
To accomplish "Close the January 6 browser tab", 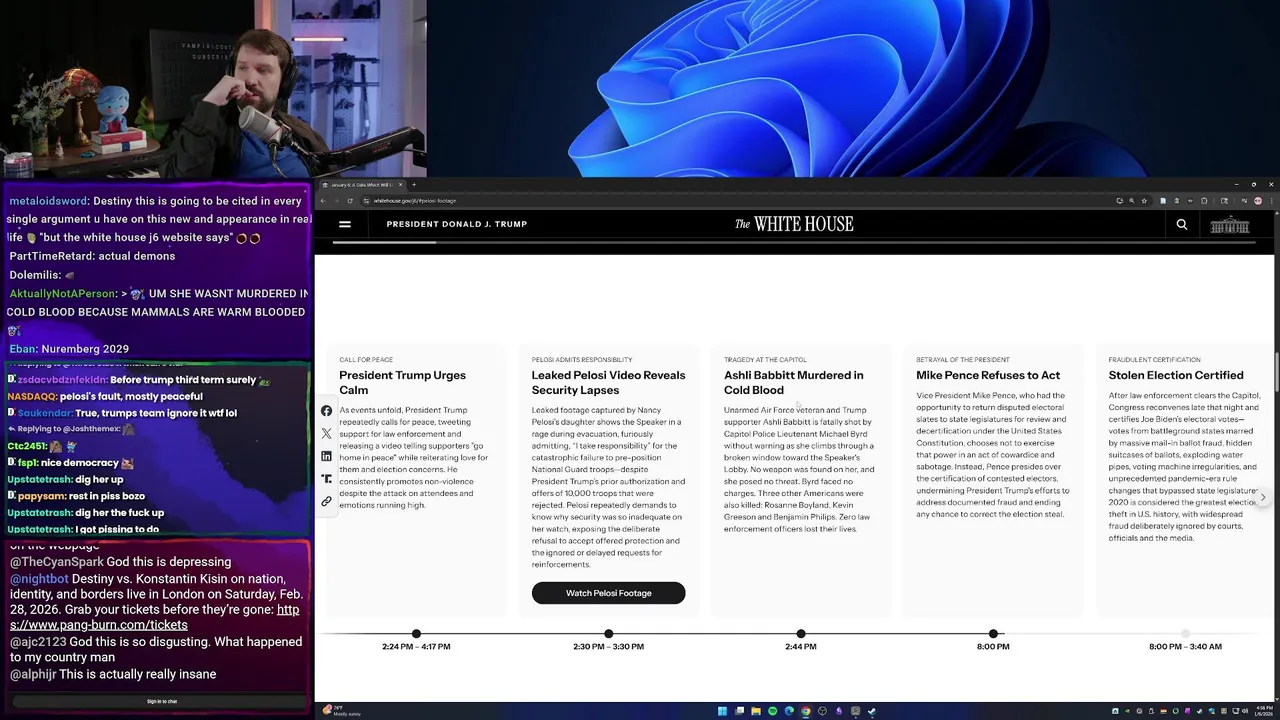I will pyautogui.click(x=400, y=184).
